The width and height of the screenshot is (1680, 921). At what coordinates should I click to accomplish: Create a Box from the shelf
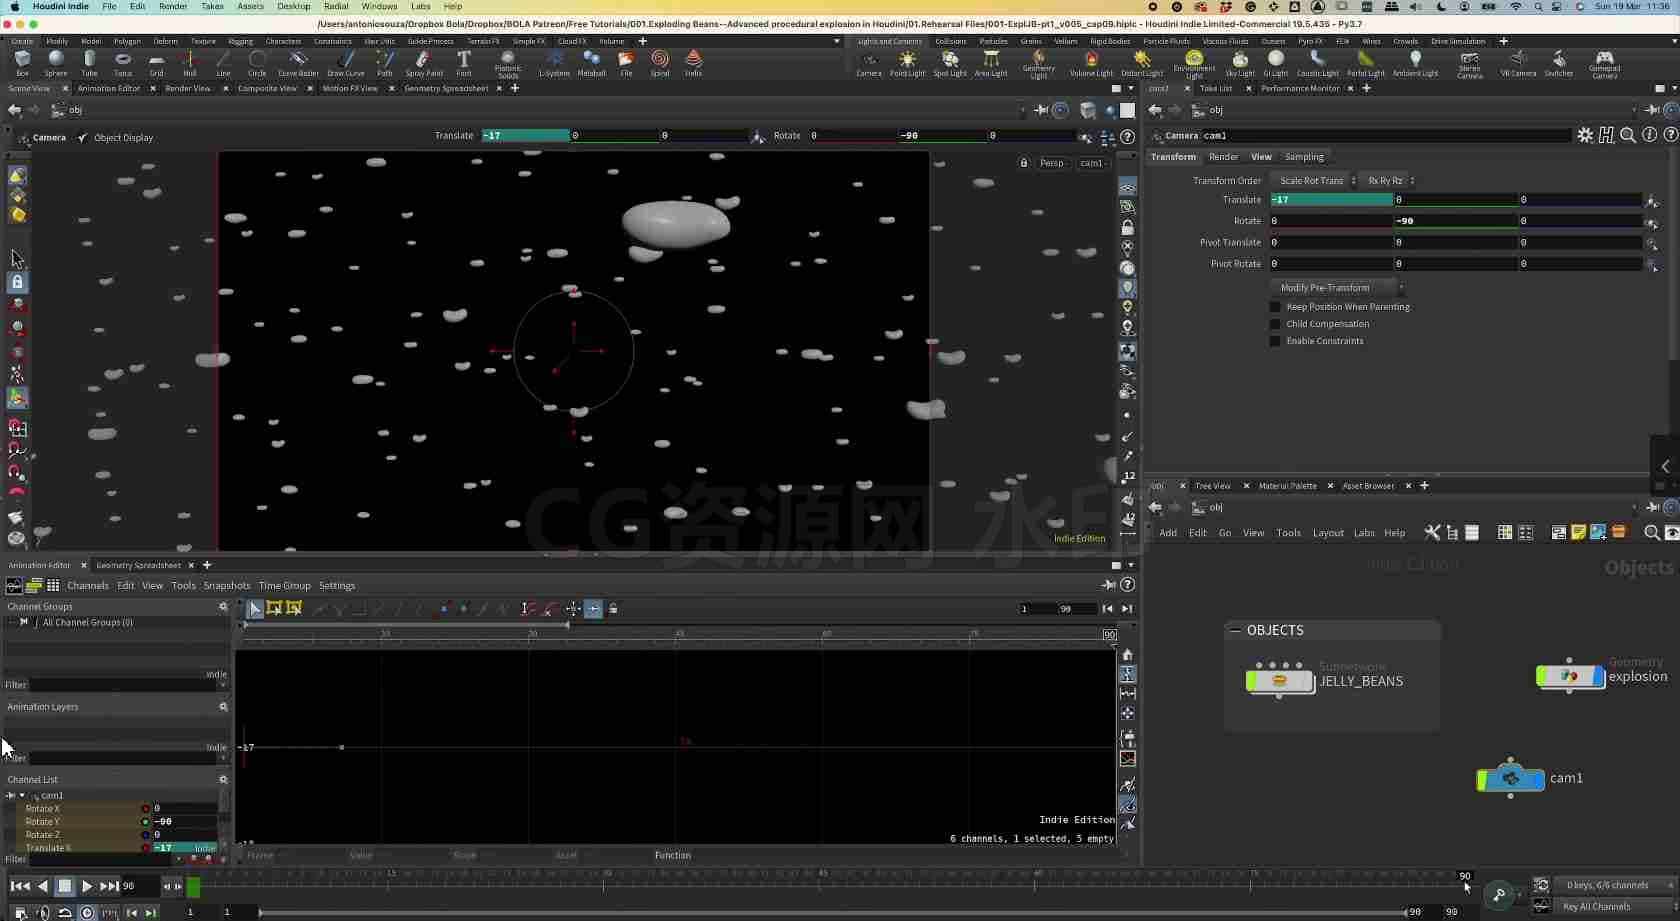(x=22, y=63)
